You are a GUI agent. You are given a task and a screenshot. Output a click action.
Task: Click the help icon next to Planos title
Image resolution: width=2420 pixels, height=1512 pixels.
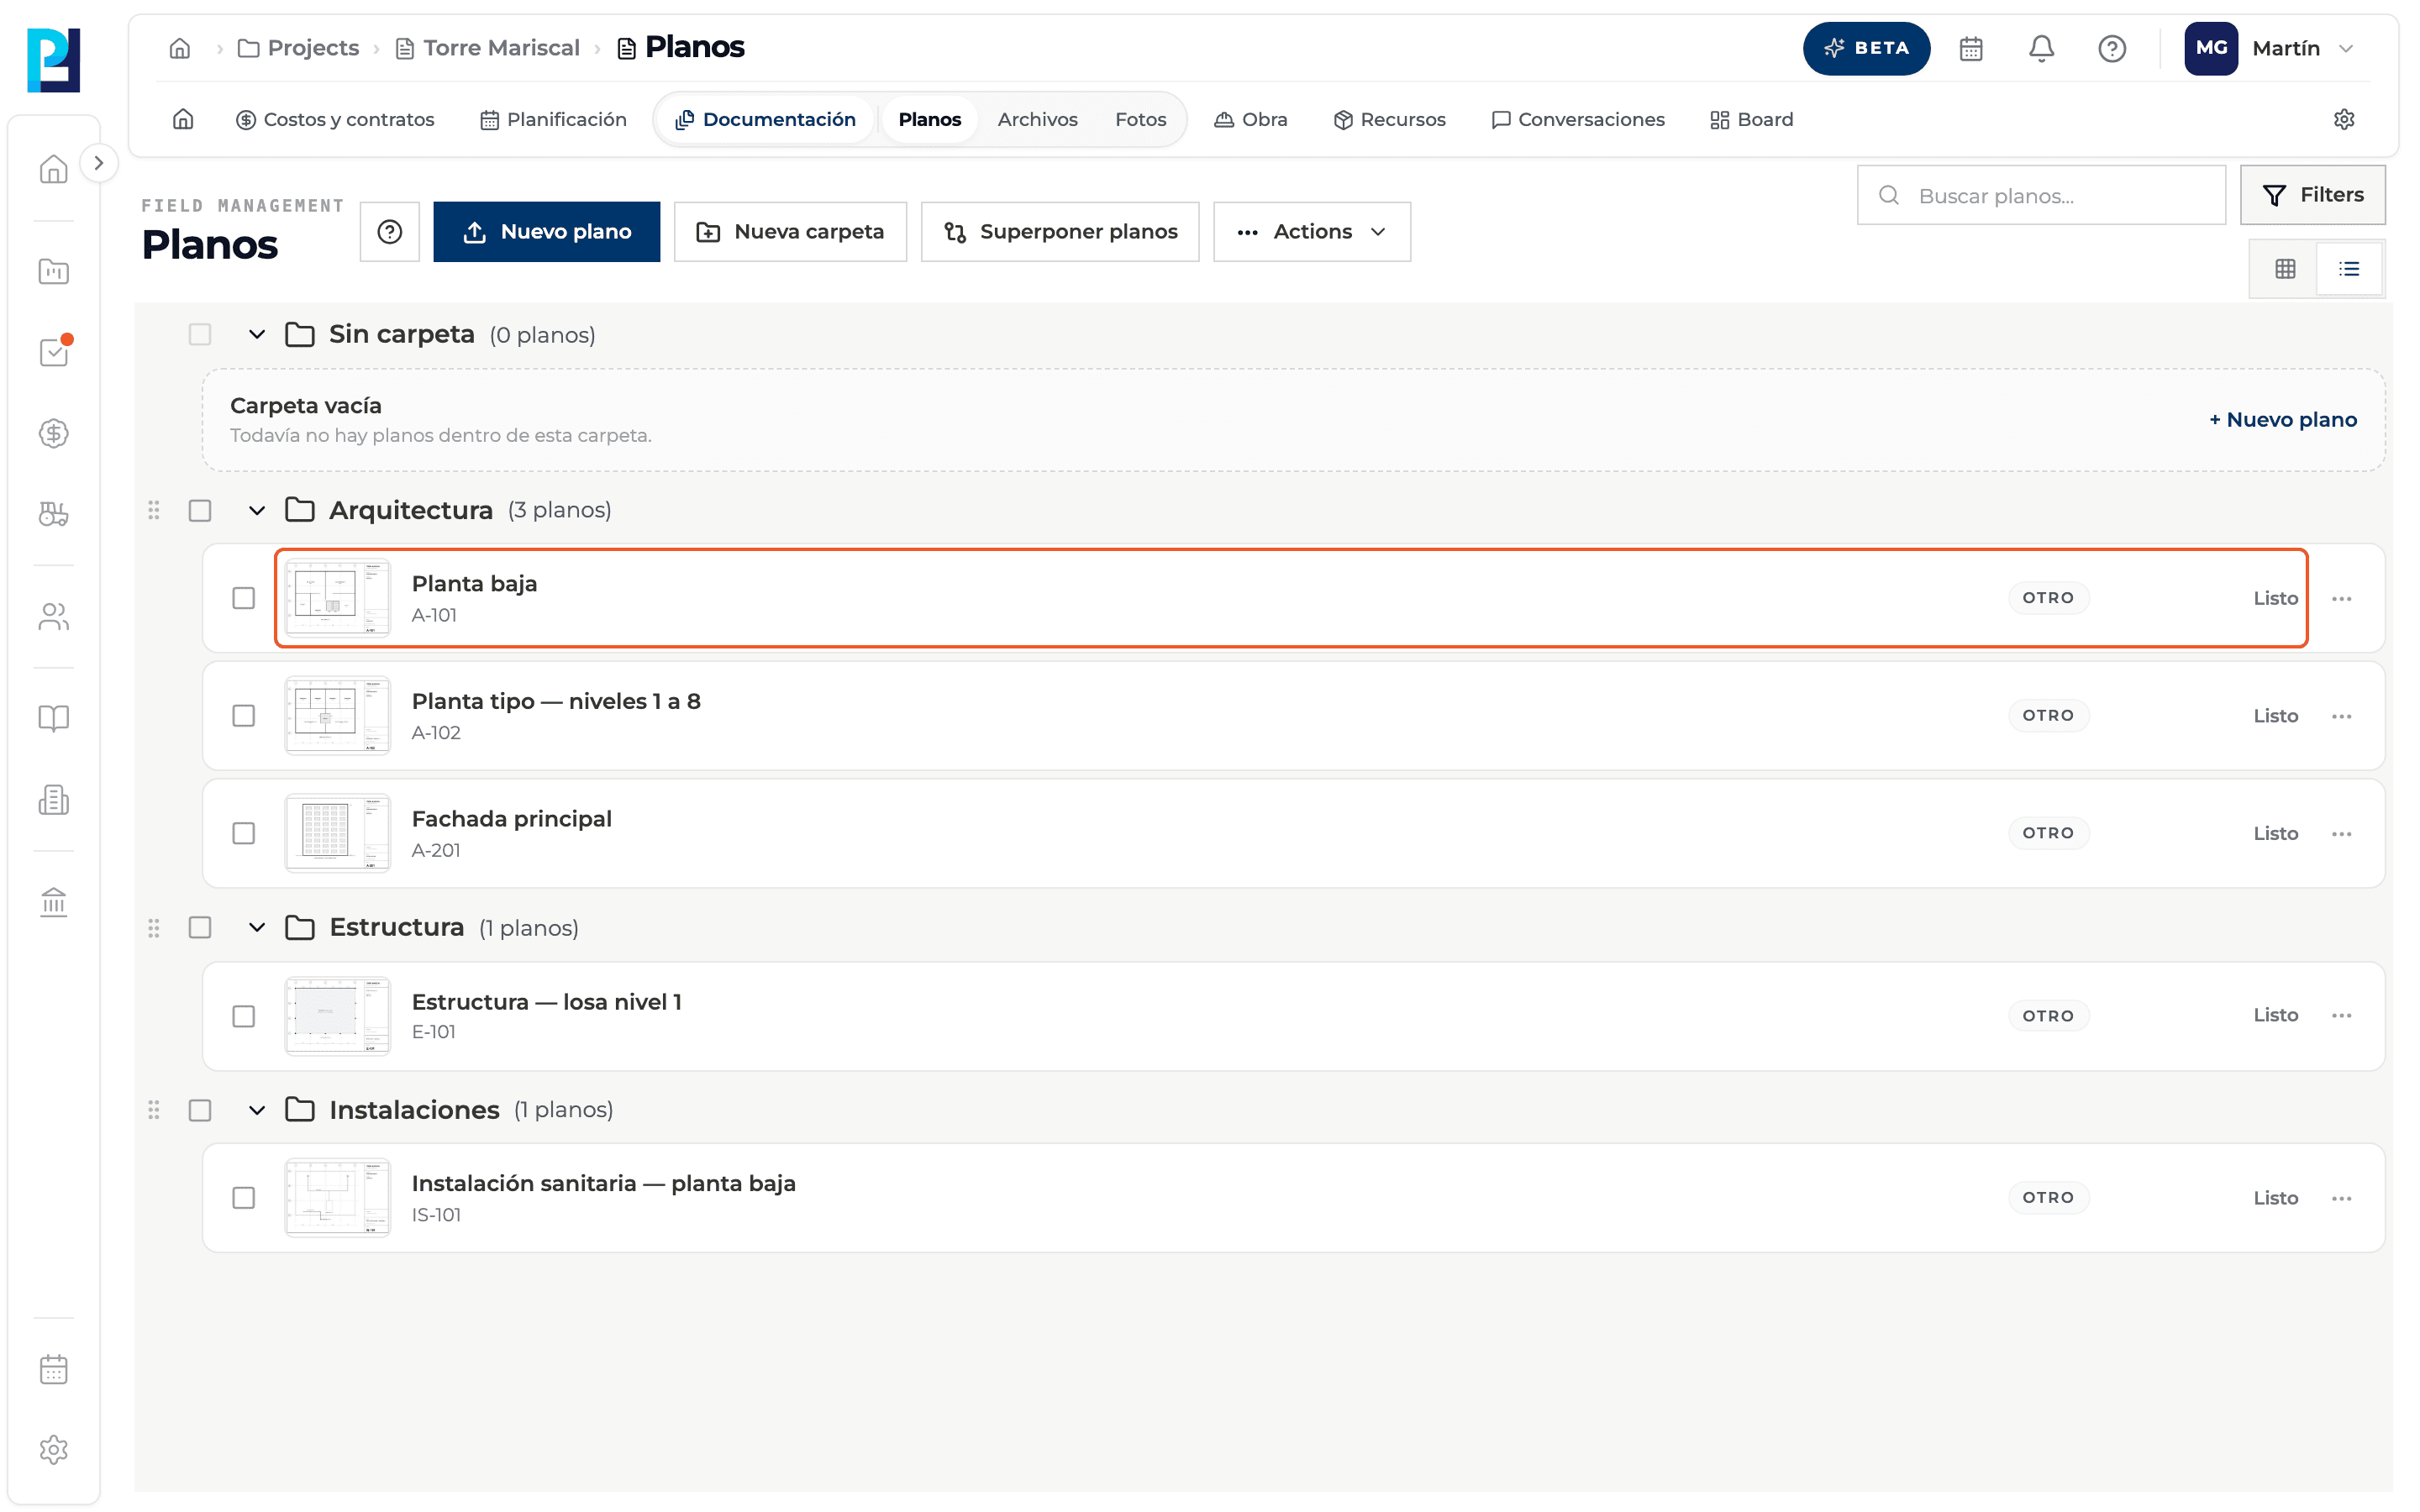390,231
